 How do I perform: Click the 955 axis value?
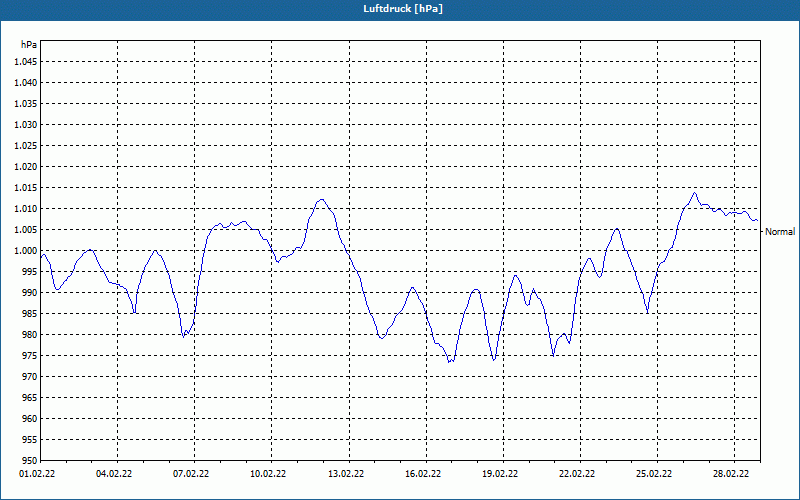click(30, 440)
